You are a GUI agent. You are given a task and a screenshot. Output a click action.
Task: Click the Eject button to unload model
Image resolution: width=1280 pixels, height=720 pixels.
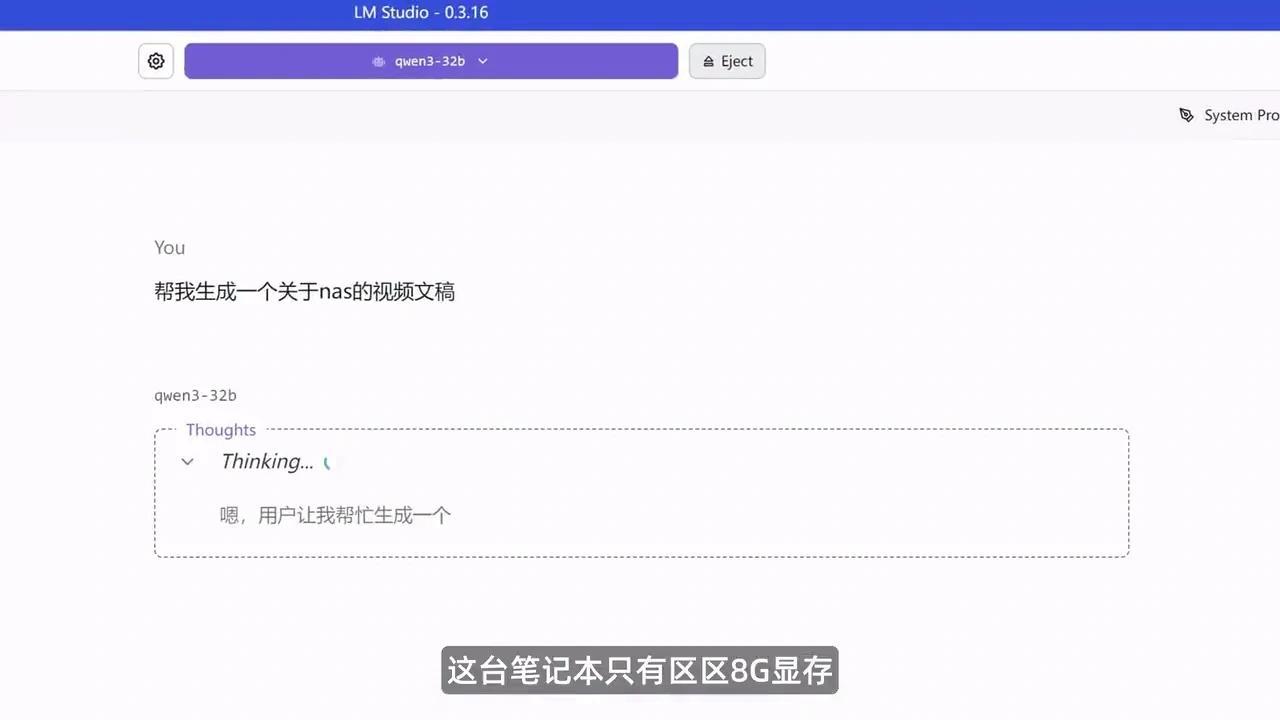click(727, 61)
